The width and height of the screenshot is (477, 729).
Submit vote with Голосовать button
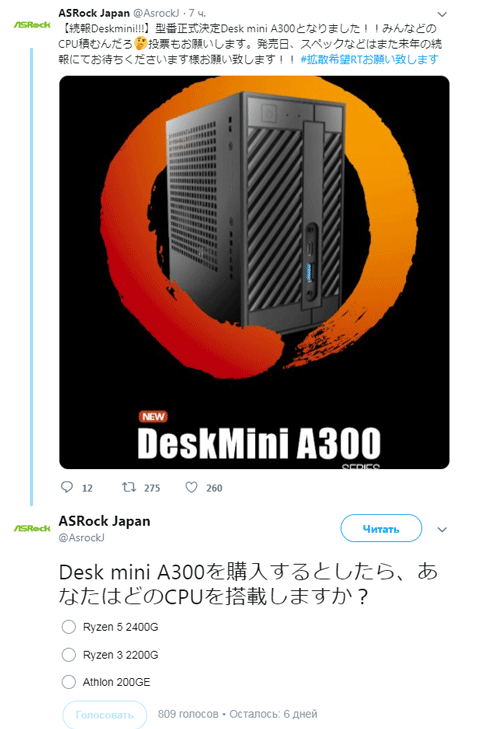[x=105, y=715]
